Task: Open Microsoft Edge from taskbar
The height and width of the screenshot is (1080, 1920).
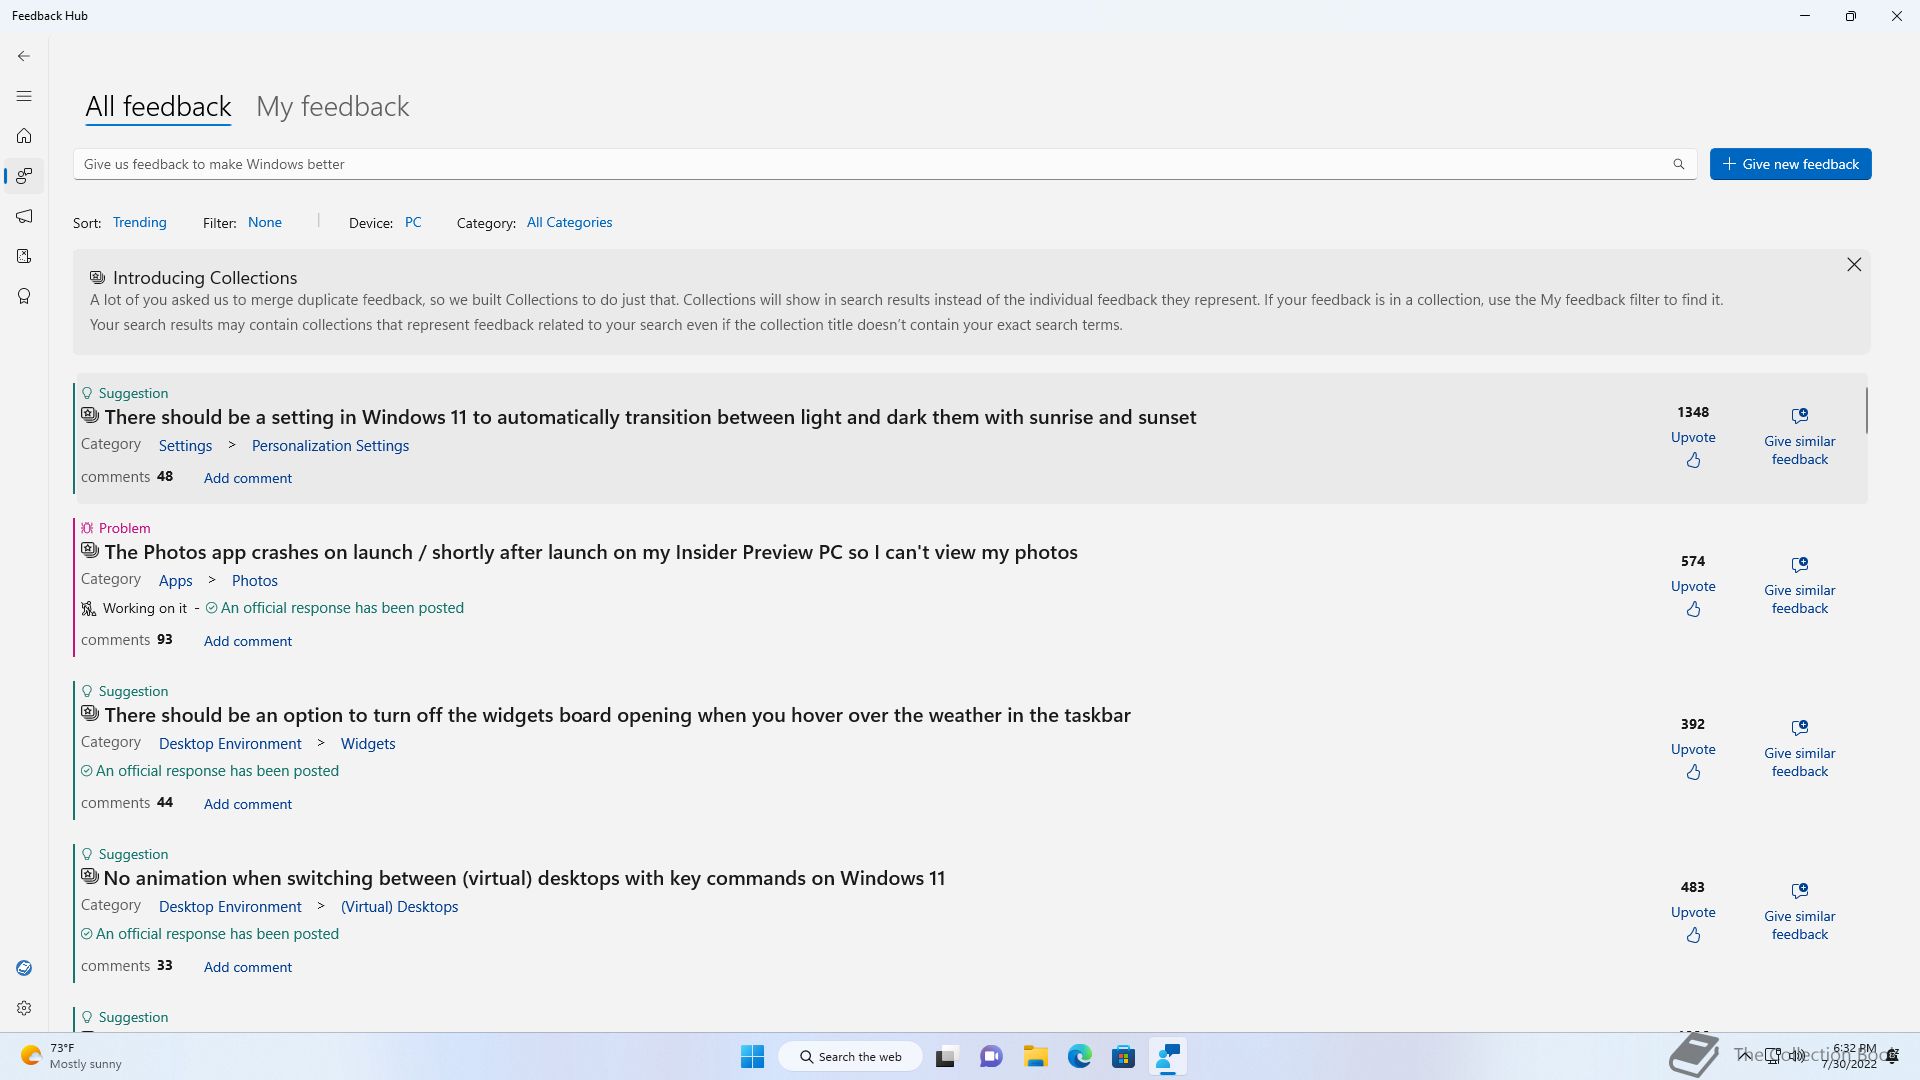Action: pos(1079,1056)
